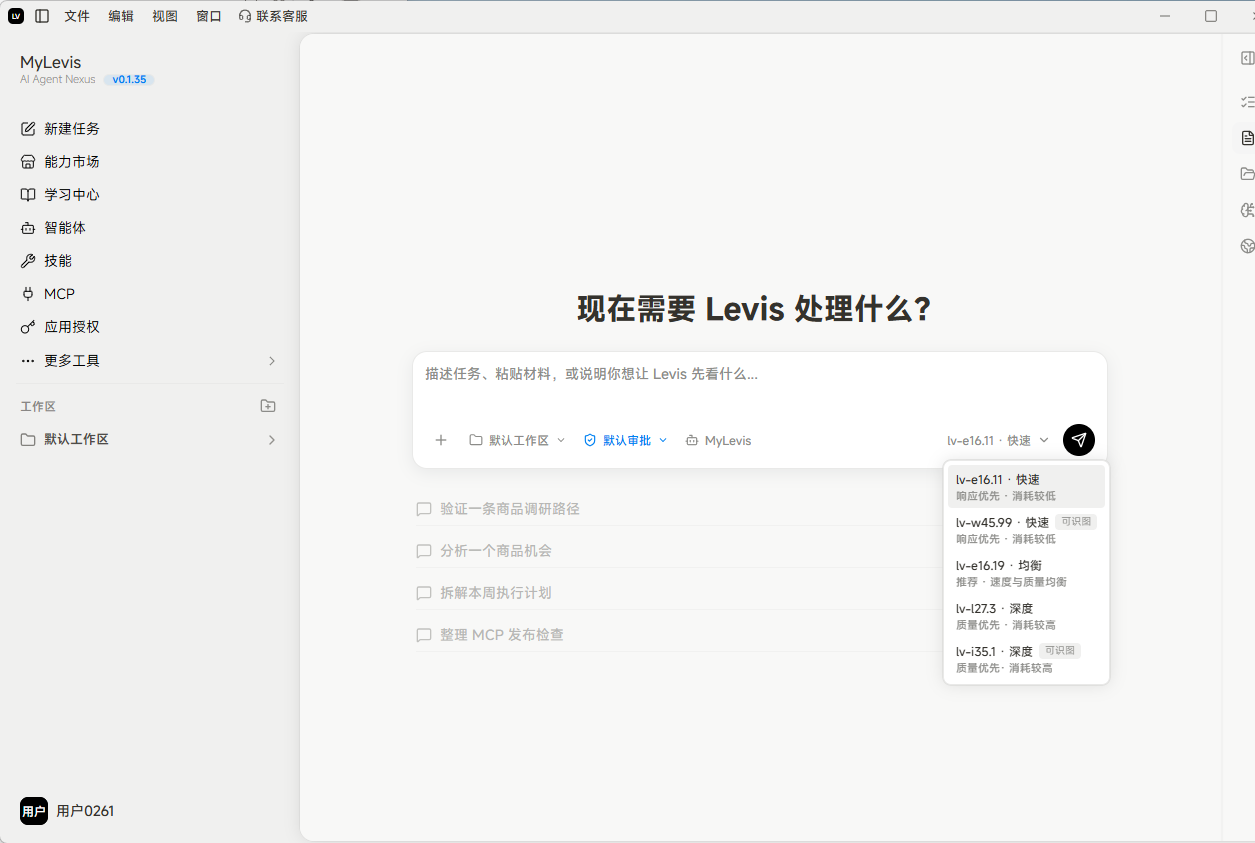Open the 窗口 menu
1255x843 pixels.
click(209, 16)
